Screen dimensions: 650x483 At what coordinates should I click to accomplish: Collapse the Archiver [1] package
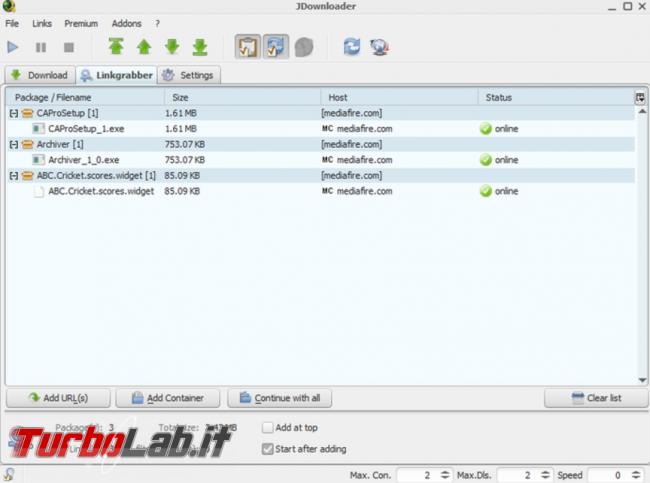click(14, 144)
